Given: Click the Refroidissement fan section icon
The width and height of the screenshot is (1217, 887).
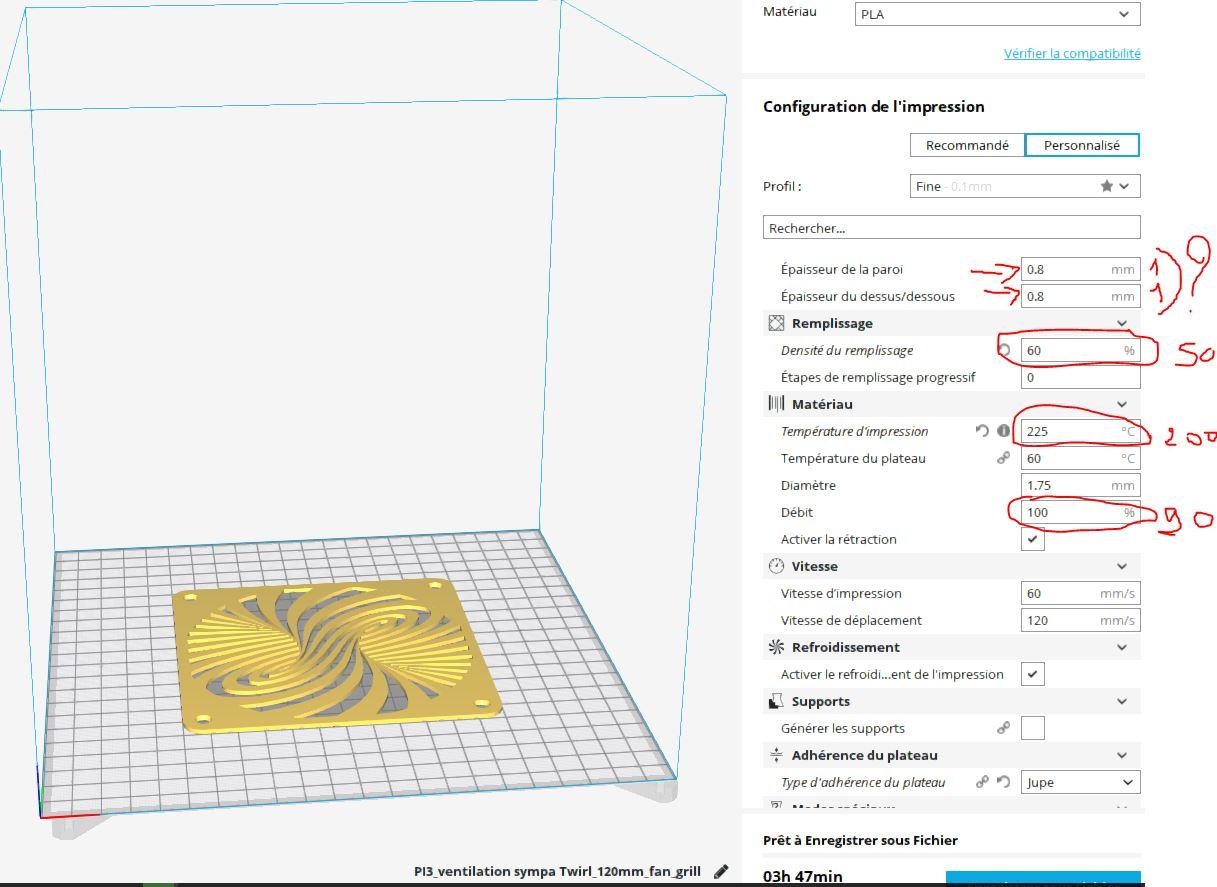Looking at the screenshot, I should 776,647.
